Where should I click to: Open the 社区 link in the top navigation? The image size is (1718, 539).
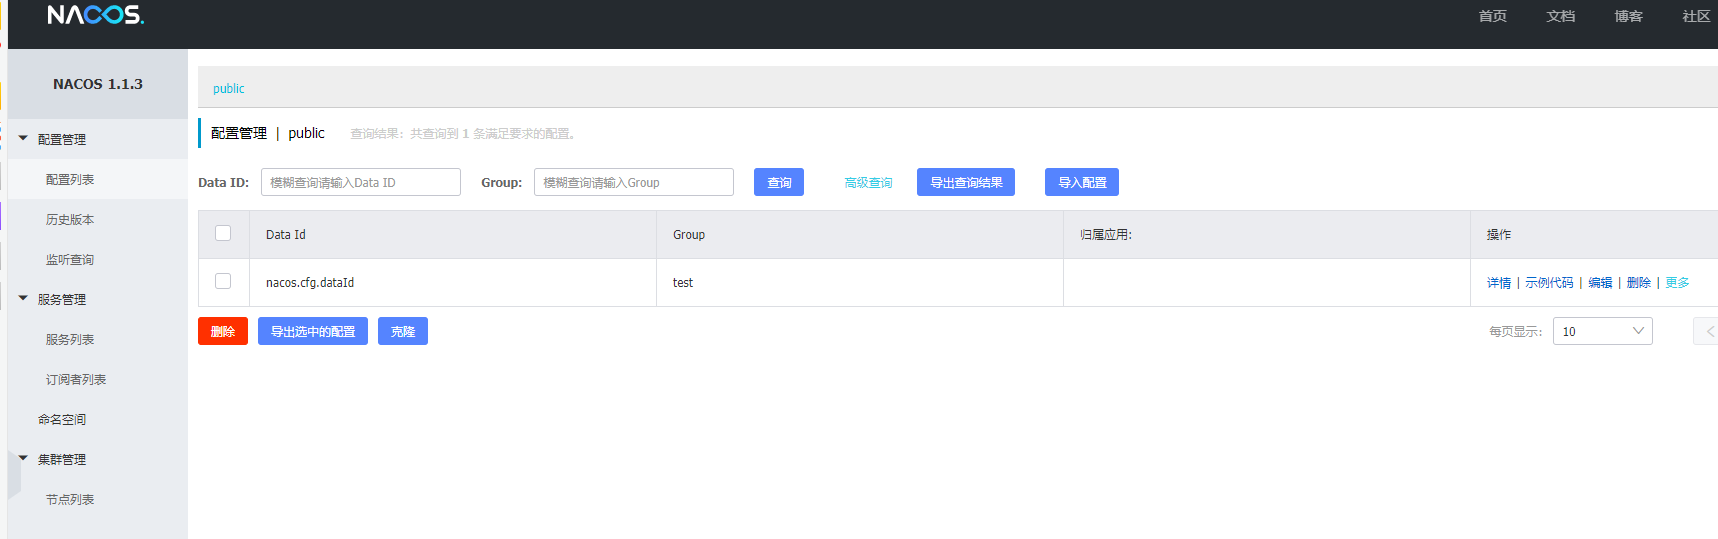coord(1696,16)
